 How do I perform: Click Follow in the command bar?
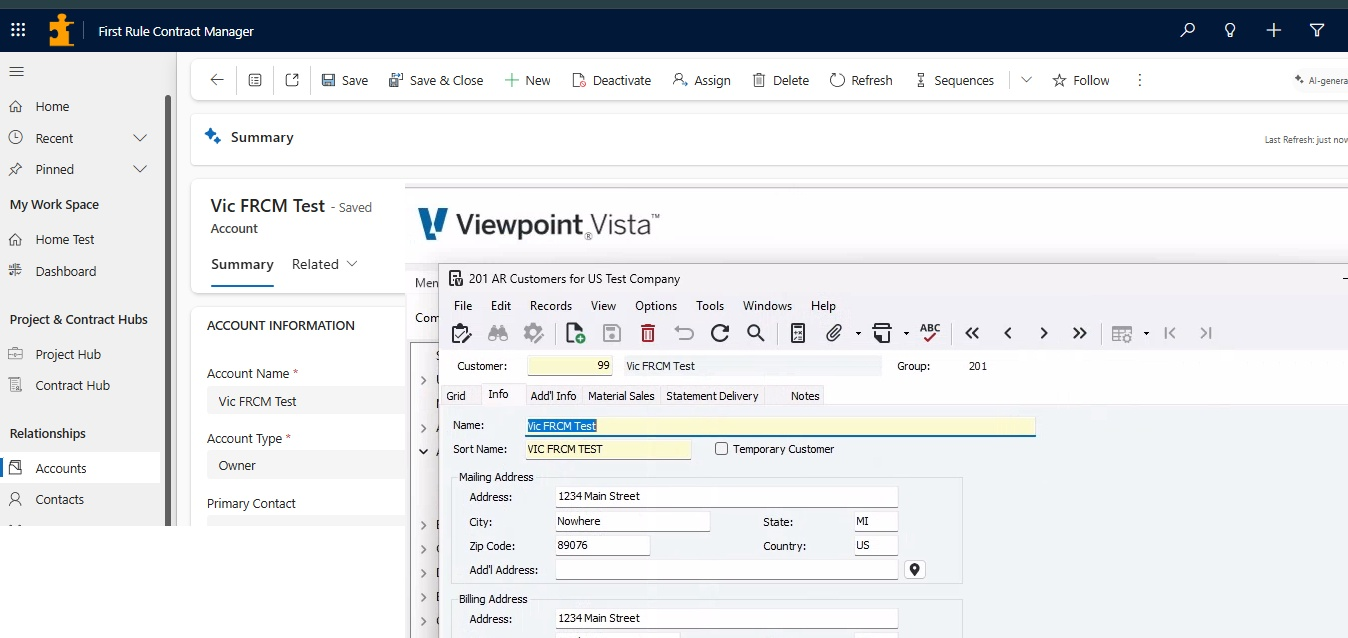click(x=1081, y=80)
